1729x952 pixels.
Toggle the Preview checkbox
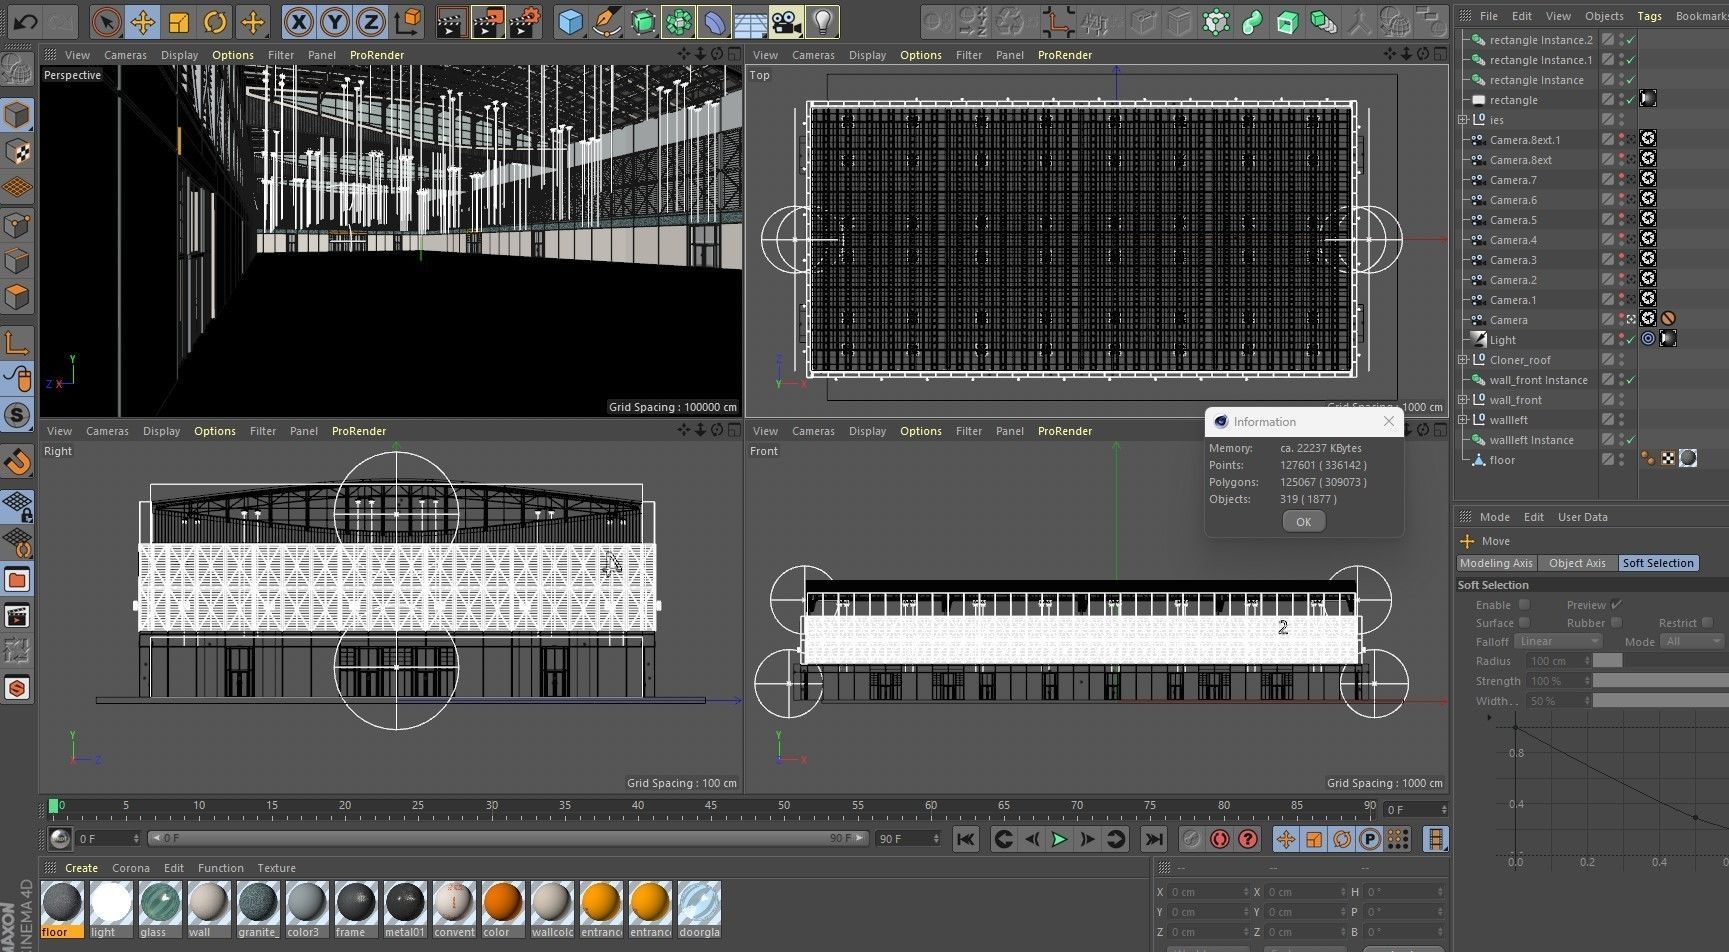pyautogui.click(x=1616, y=605)
